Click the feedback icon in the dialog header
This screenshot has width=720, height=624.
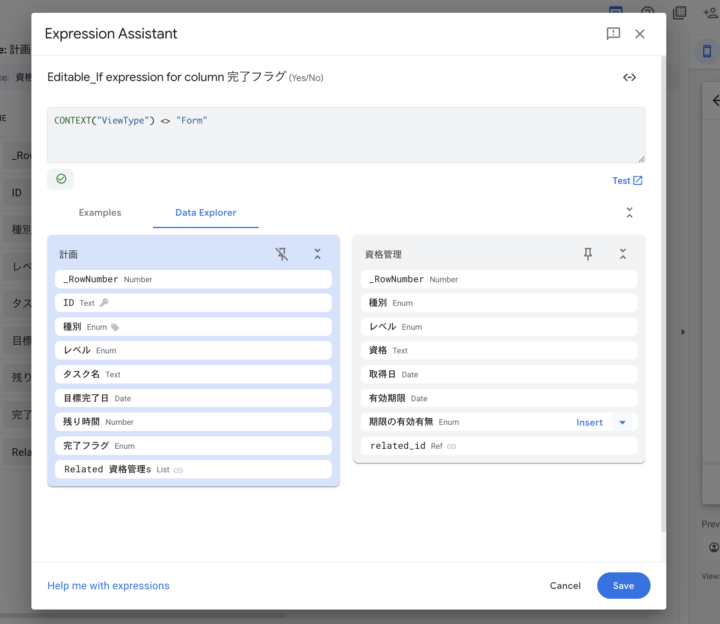point(613,34)
